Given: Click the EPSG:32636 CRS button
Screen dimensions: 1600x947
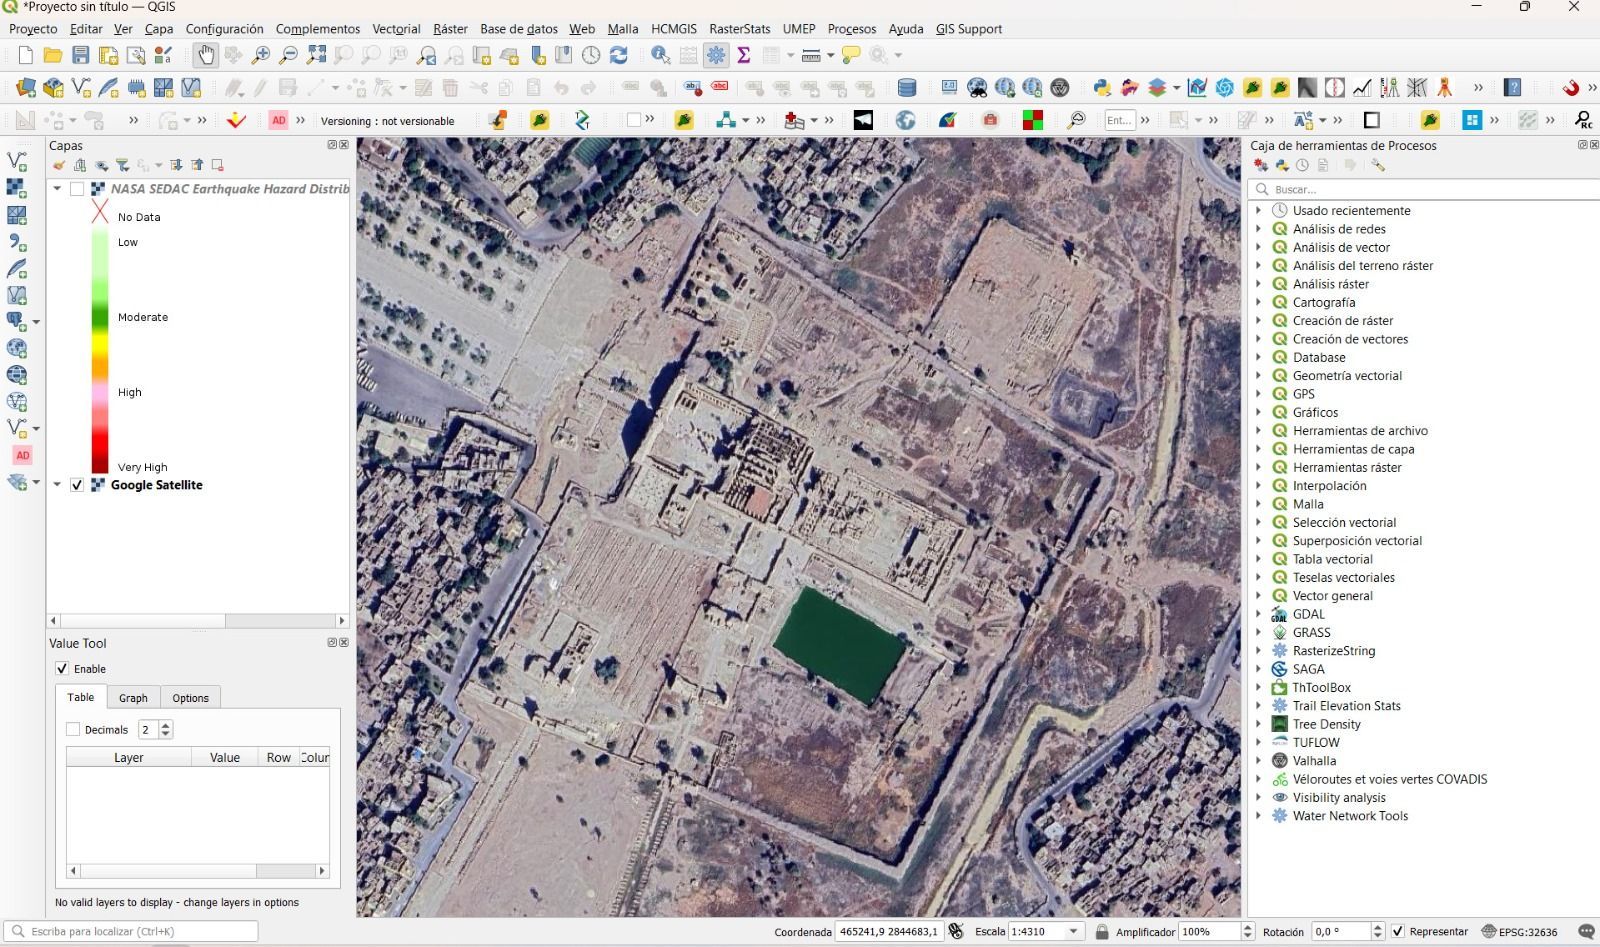Looking at the screenshot, I should click(1519, 931).
